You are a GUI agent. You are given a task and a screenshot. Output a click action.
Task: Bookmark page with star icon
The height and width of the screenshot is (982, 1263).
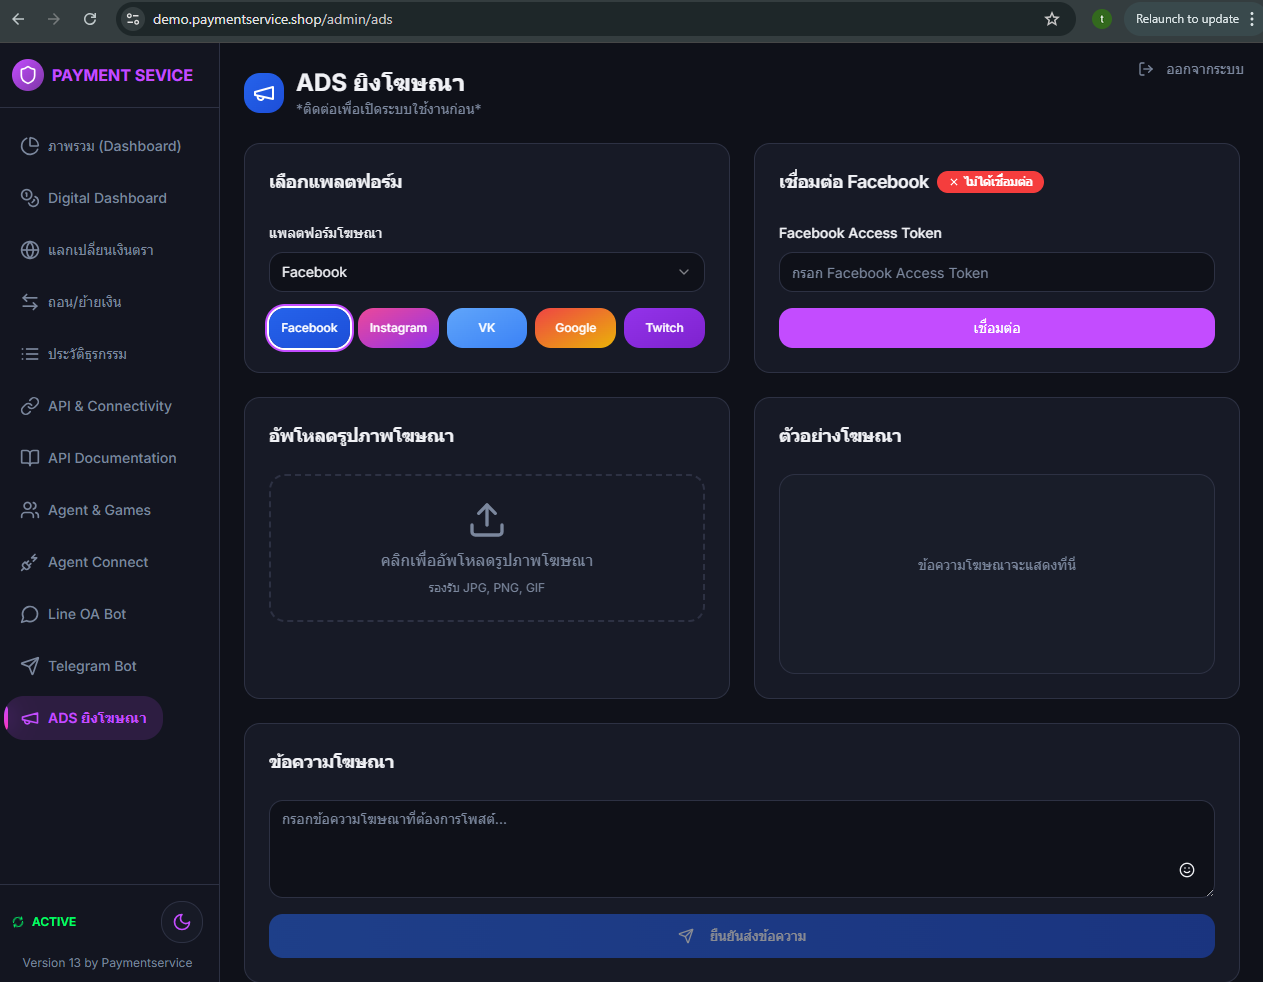(1052, 19)
